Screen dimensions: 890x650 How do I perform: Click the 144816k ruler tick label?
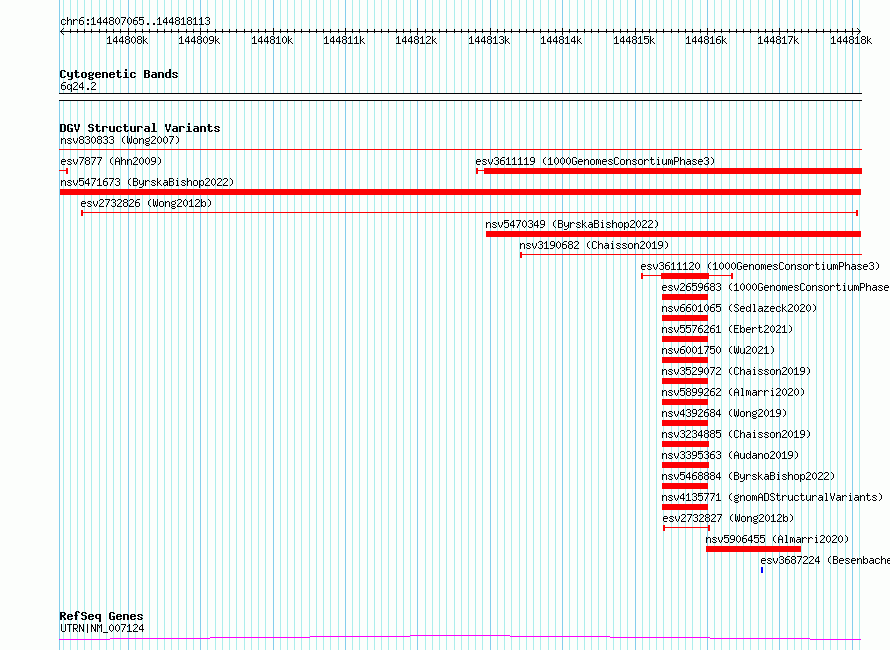click(706, 40)
